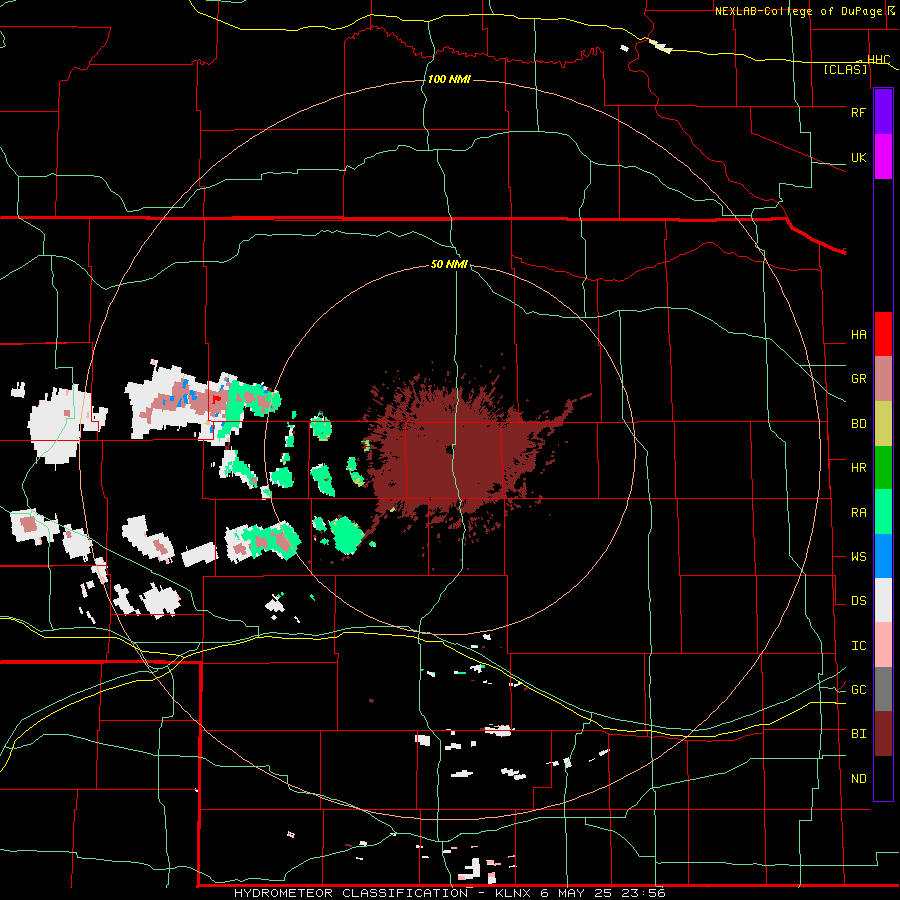The image size is (900, 900).
Task: Click the HA red legend color block
Action: [883, 334]
